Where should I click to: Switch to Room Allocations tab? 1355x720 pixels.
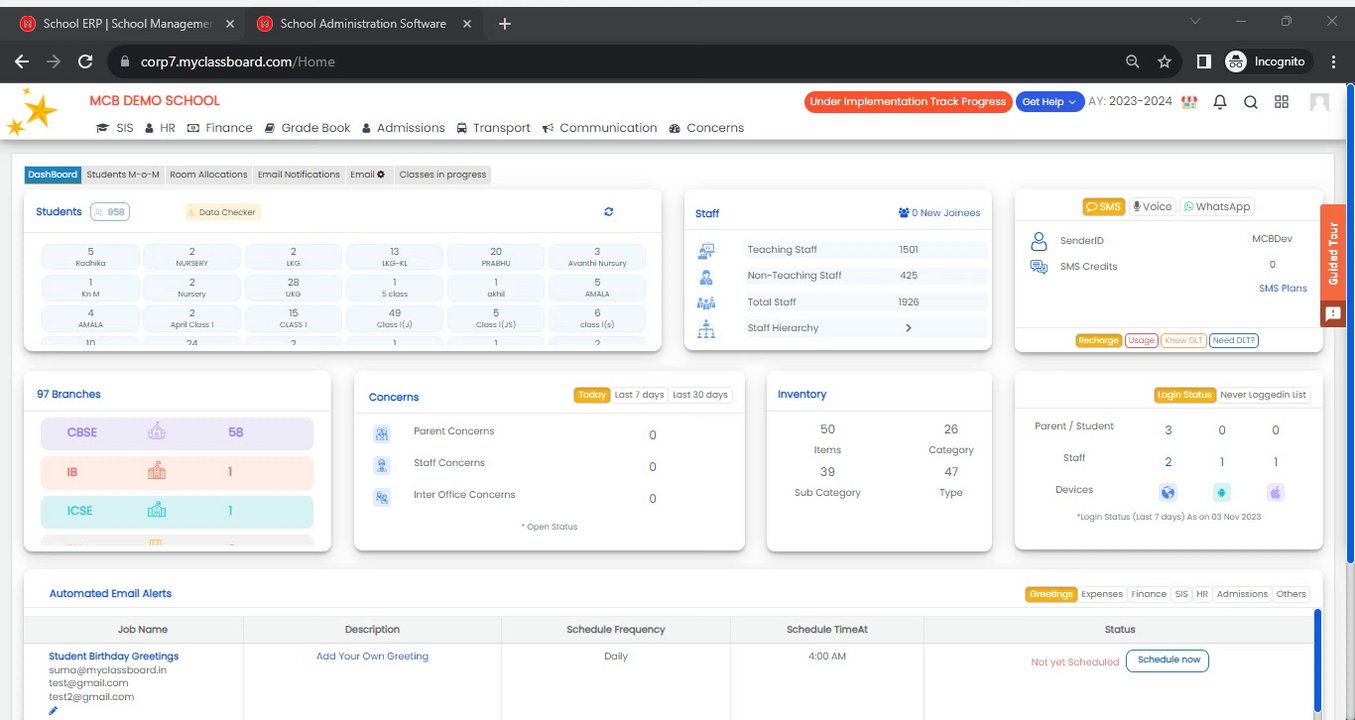pyautogui.click(x=208, y=174)
